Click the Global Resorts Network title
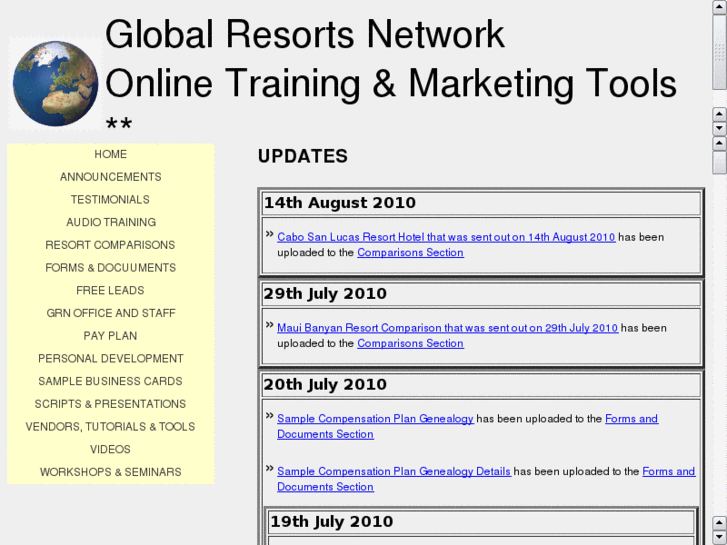The image size is (727, 545). tap(305, 35)
